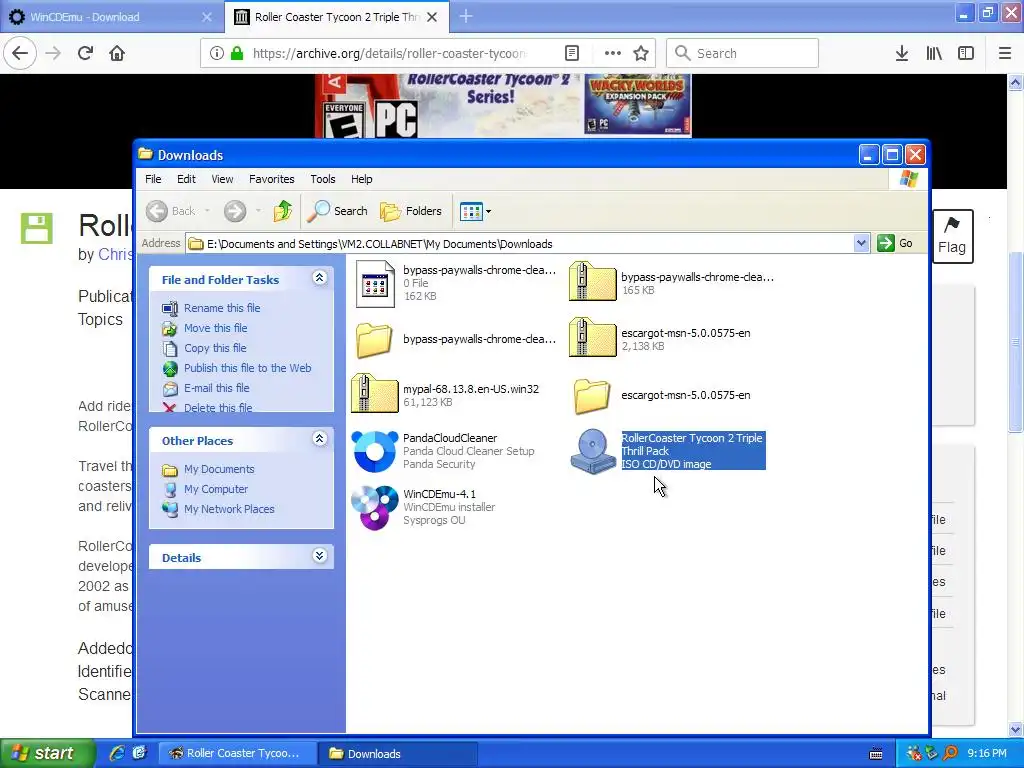
Task: Click Copy this file
Action: (x=215, y=348)
